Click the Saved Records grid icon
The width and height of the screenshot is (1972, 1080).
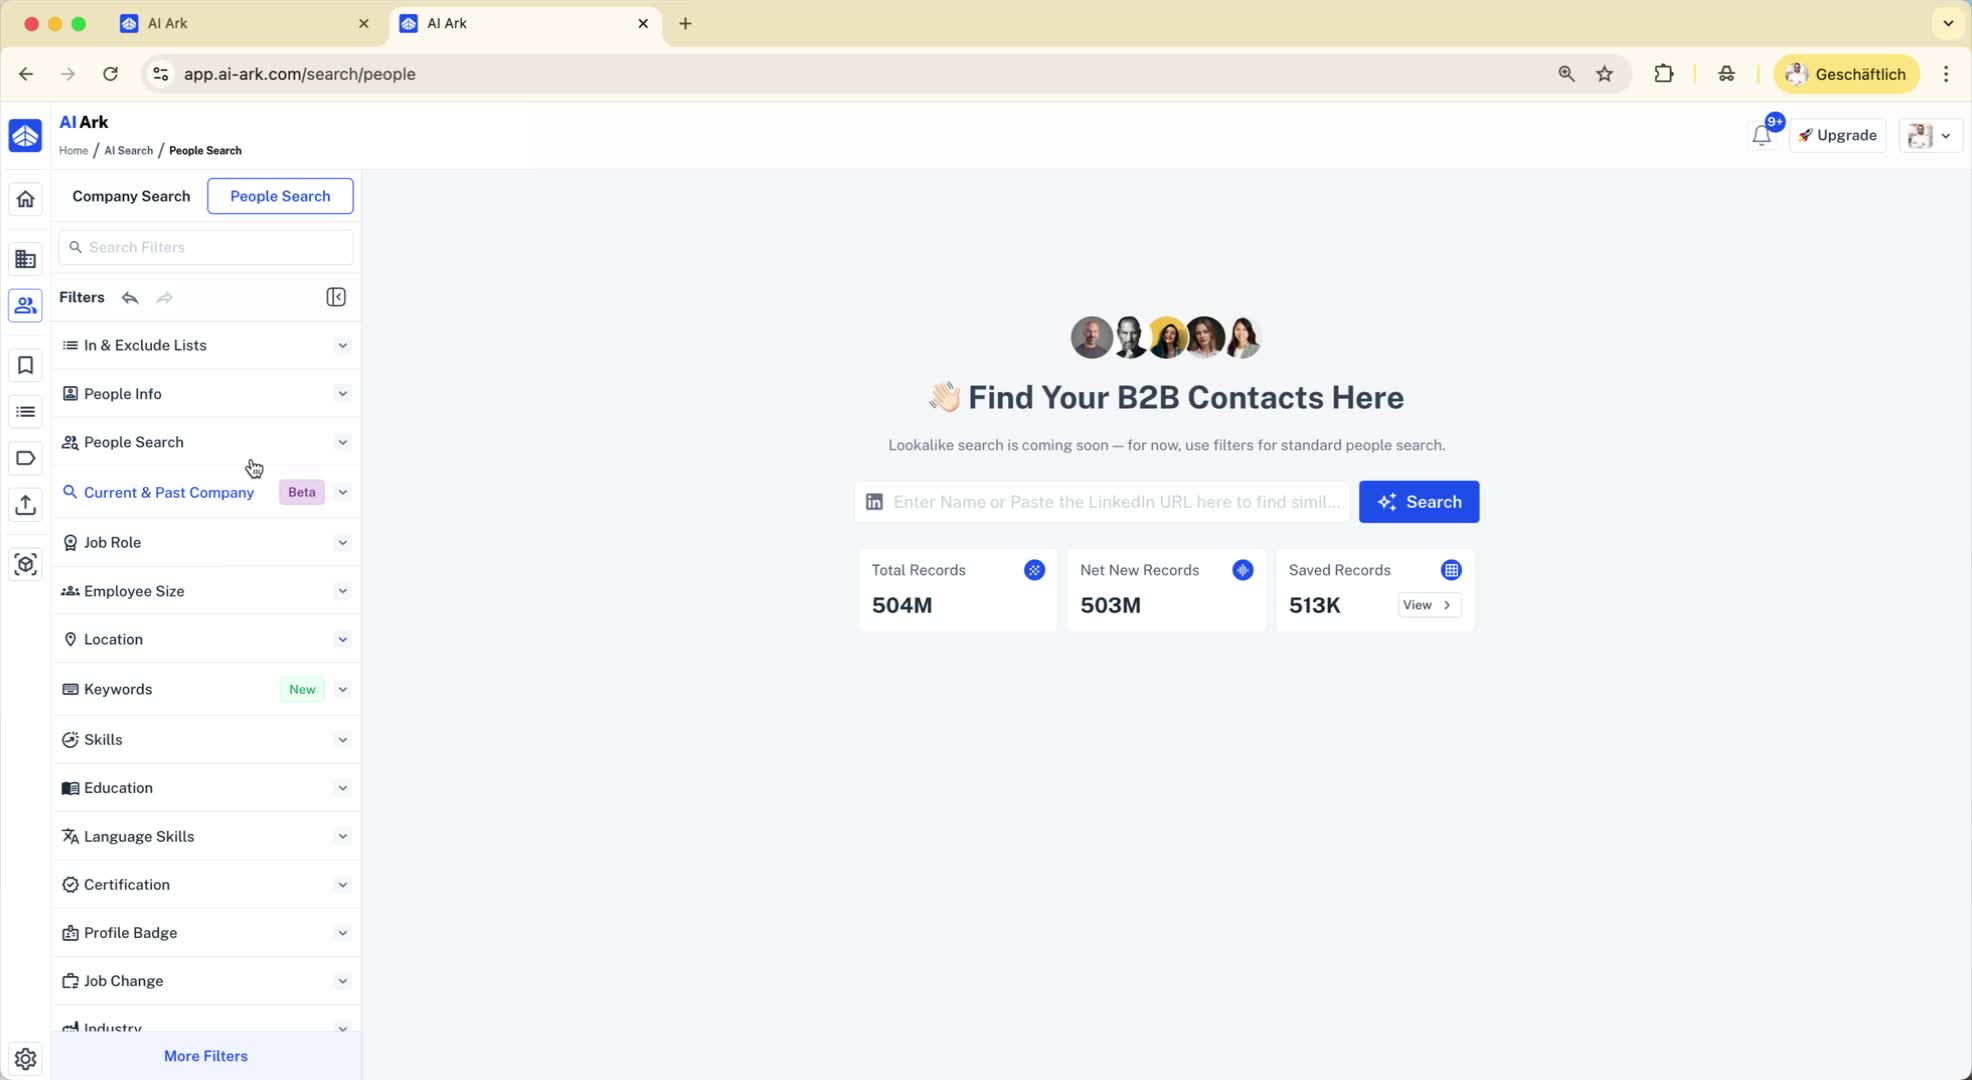tap(1451, 570)
